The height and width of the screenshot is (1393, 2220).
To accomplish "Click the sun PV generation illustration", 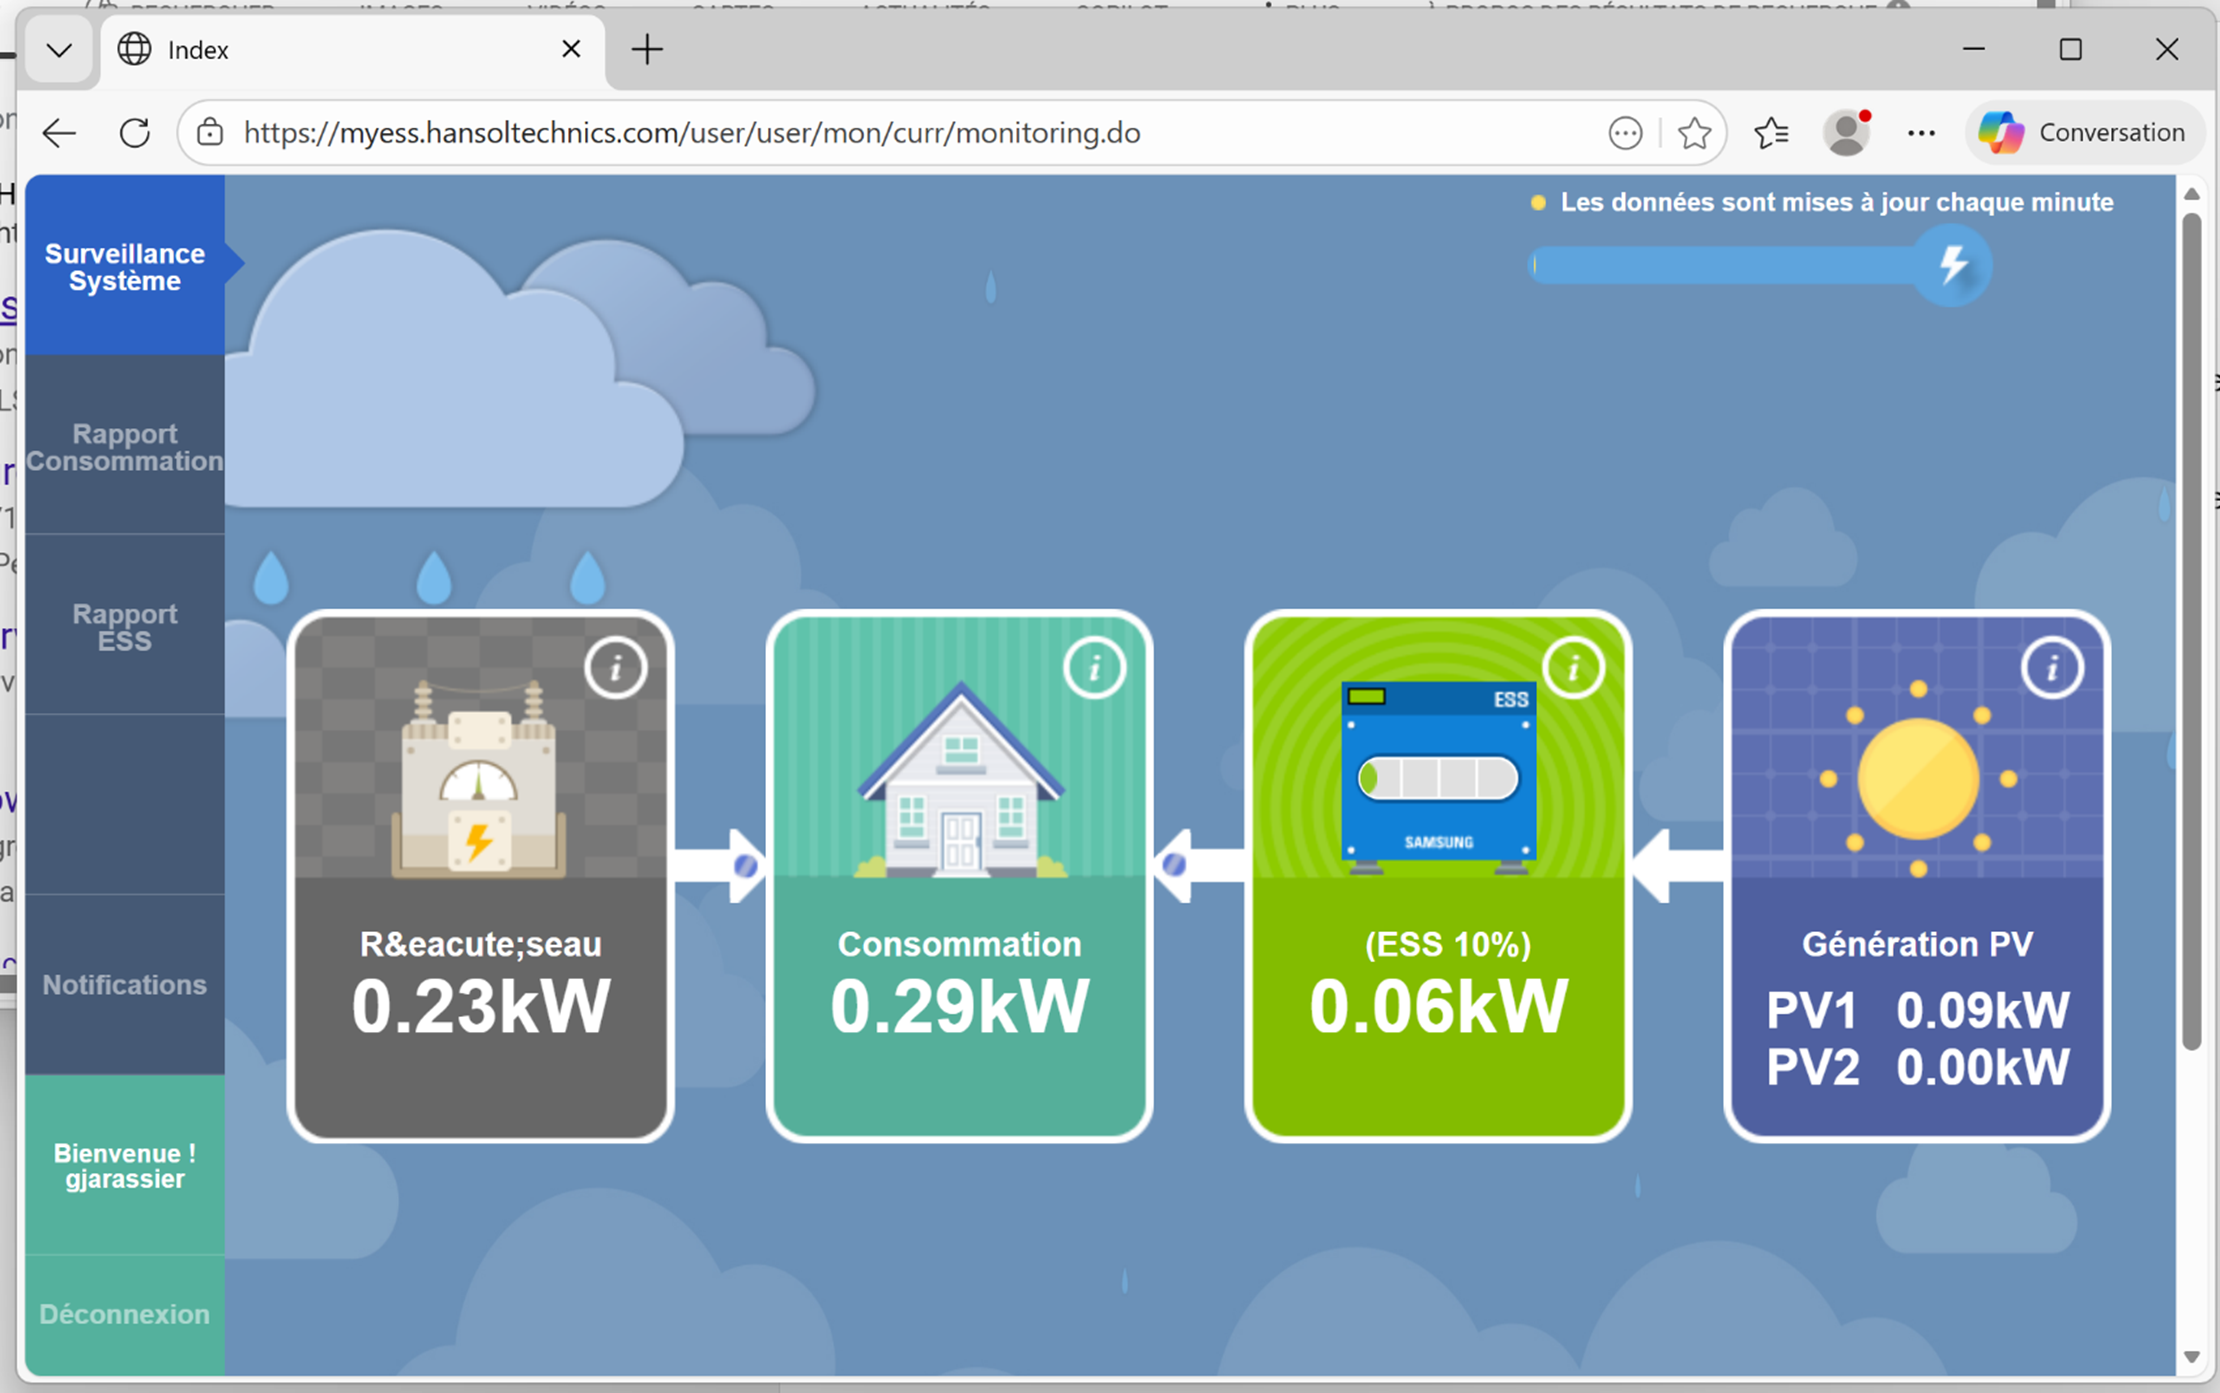I will click(x=1917, y=780).
